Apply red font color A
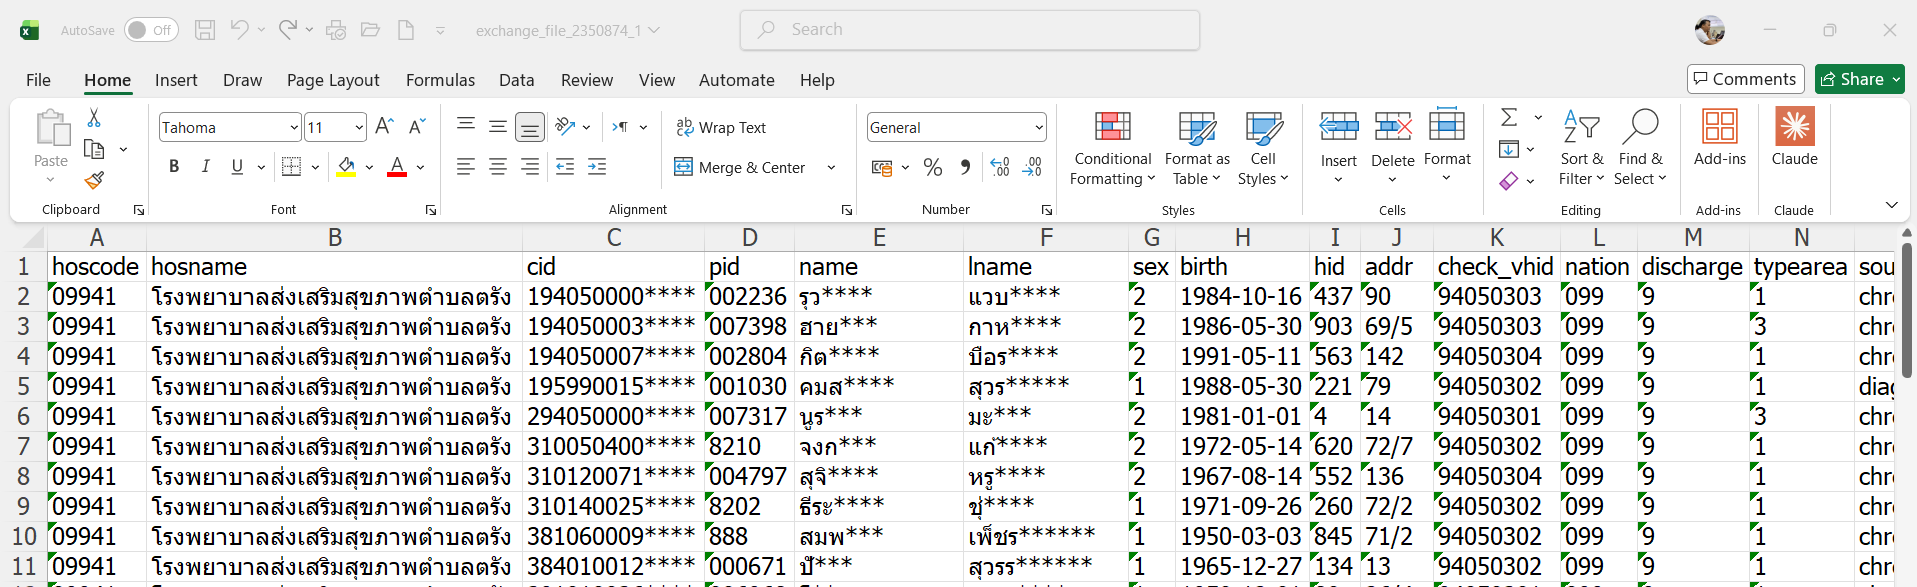The height and width of the screenshot is (587, 1917). coord(397,167)
